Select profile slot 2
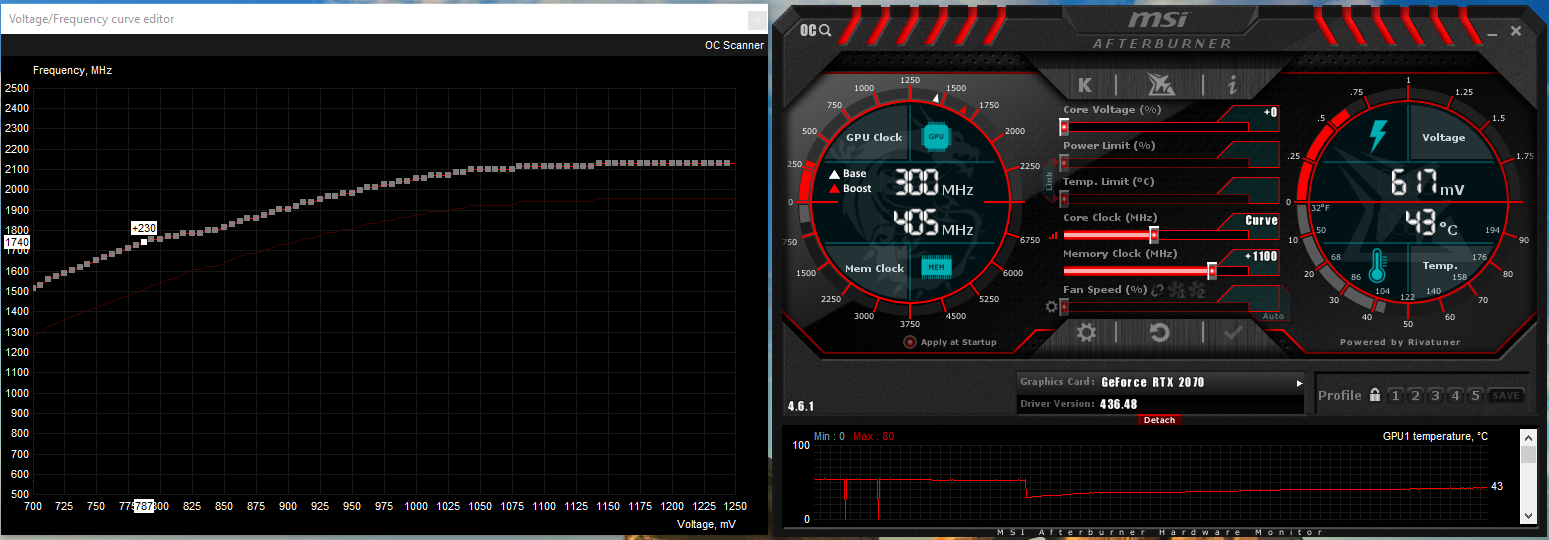 coord(1414,396)
